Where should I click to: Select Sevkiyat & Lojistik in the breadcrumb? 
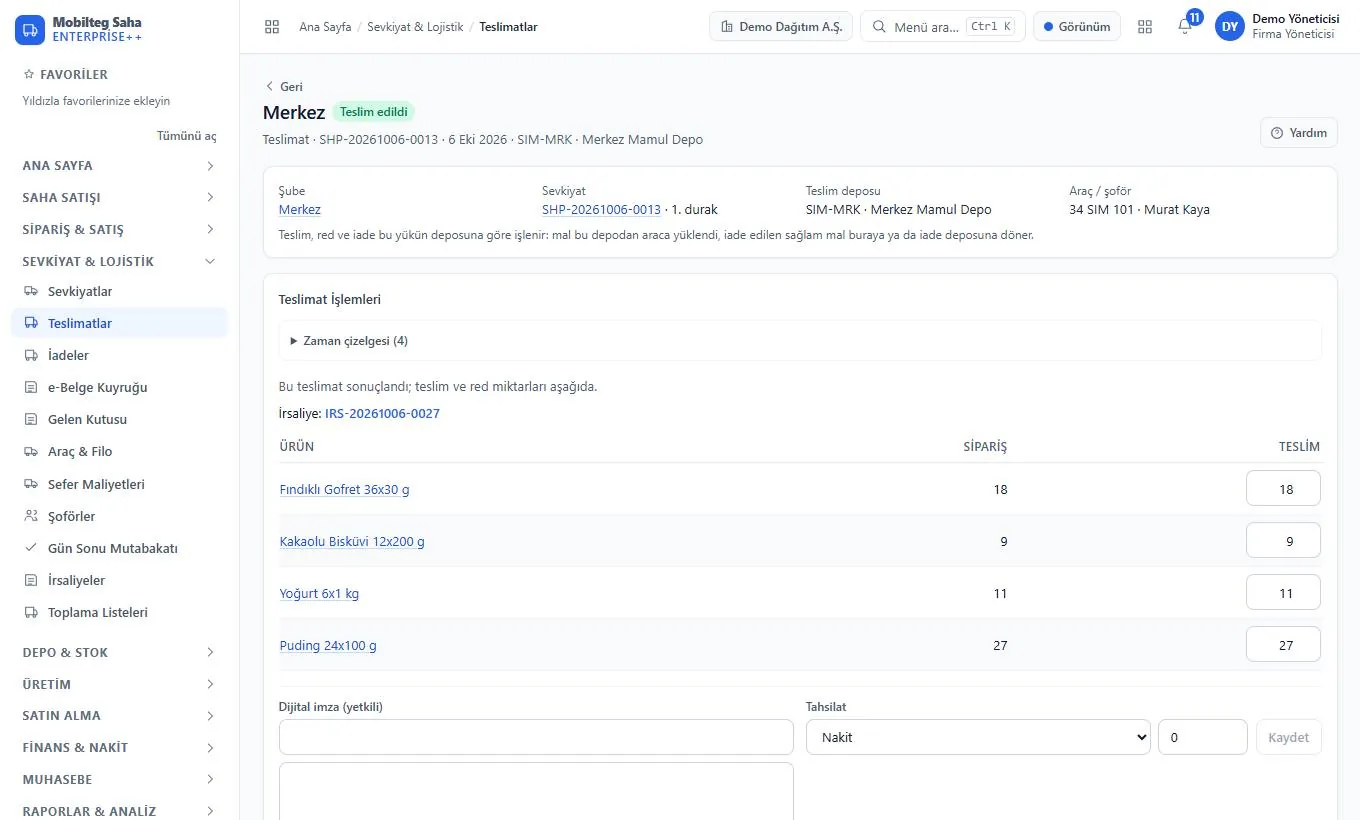[415, 27]
